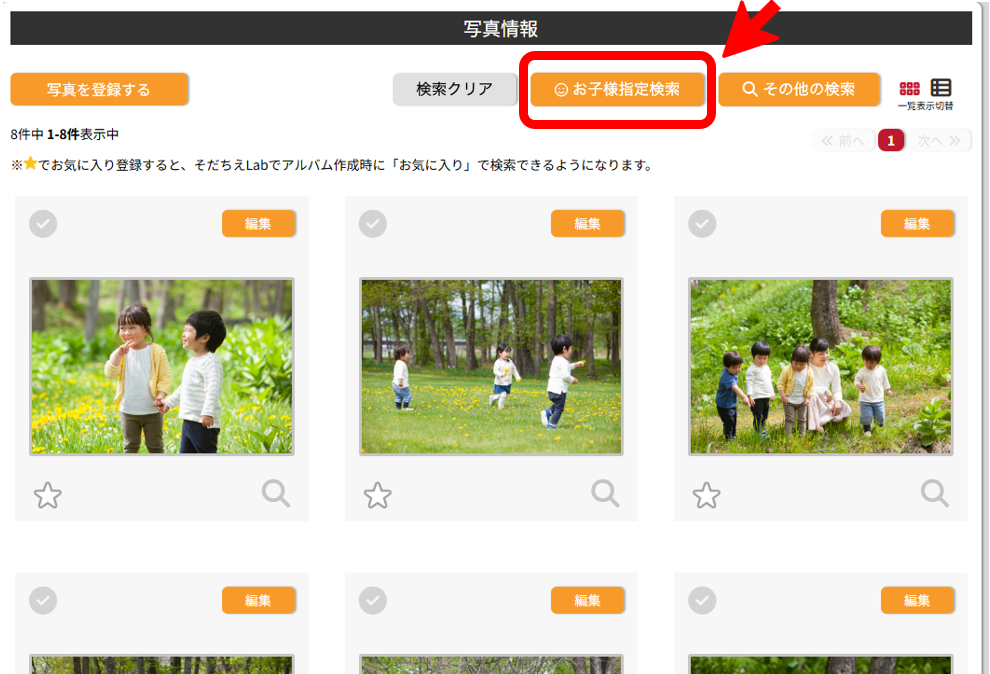Star the group with teacher photo
Screen dimensions: 990x674
click(707, 495)
